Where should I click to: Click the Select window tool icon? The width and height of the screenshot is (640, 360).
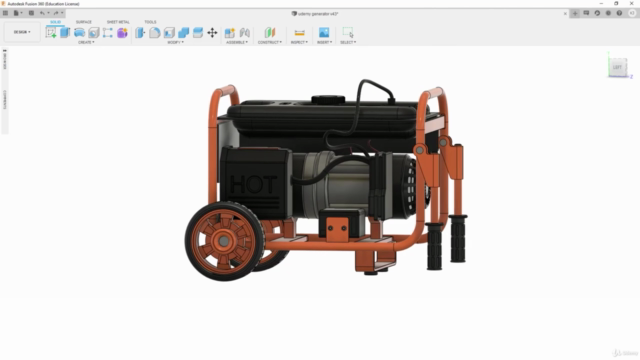coord(348,33)
